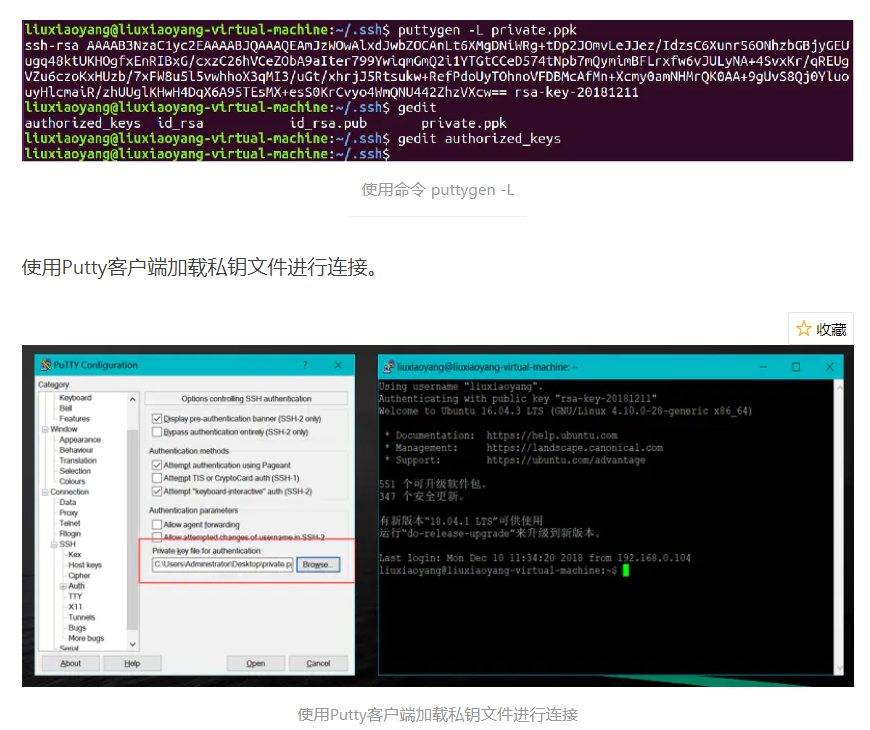
Task: Select Appearance in the category tree
Action: (x=80, y=439)
